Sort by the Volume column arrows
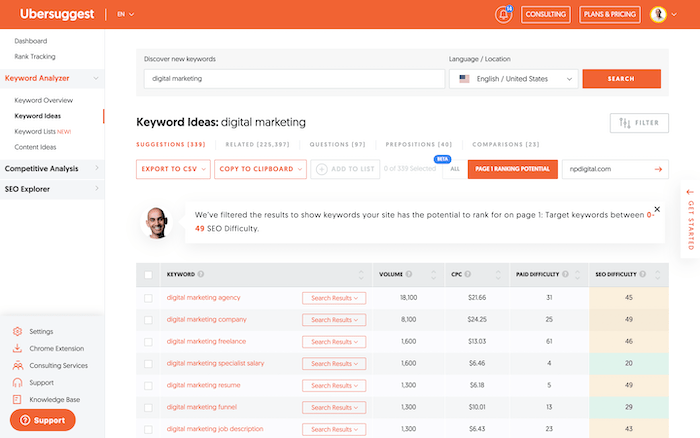Image resolution: width=700 pixels, height=438 pixels. click(433, 275)
